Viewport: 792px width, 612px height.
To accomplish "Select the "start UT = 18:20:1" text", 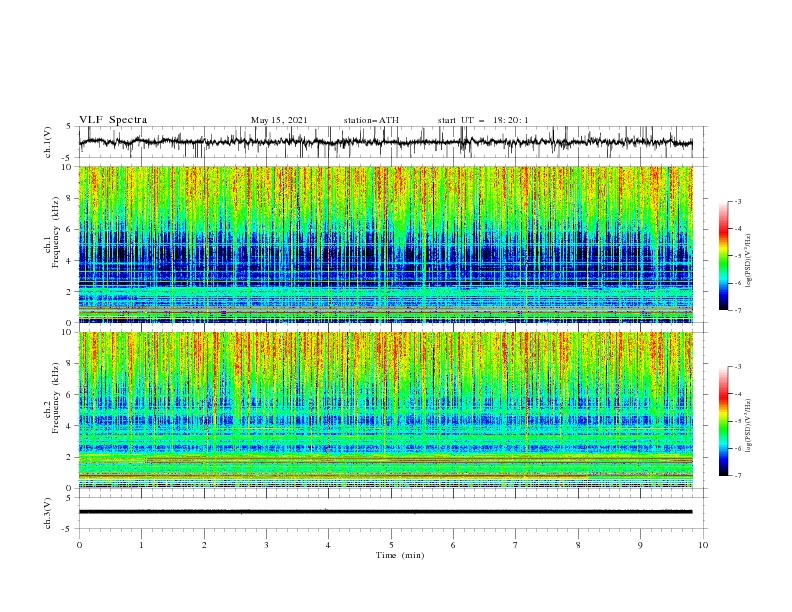I will [483, 120].
